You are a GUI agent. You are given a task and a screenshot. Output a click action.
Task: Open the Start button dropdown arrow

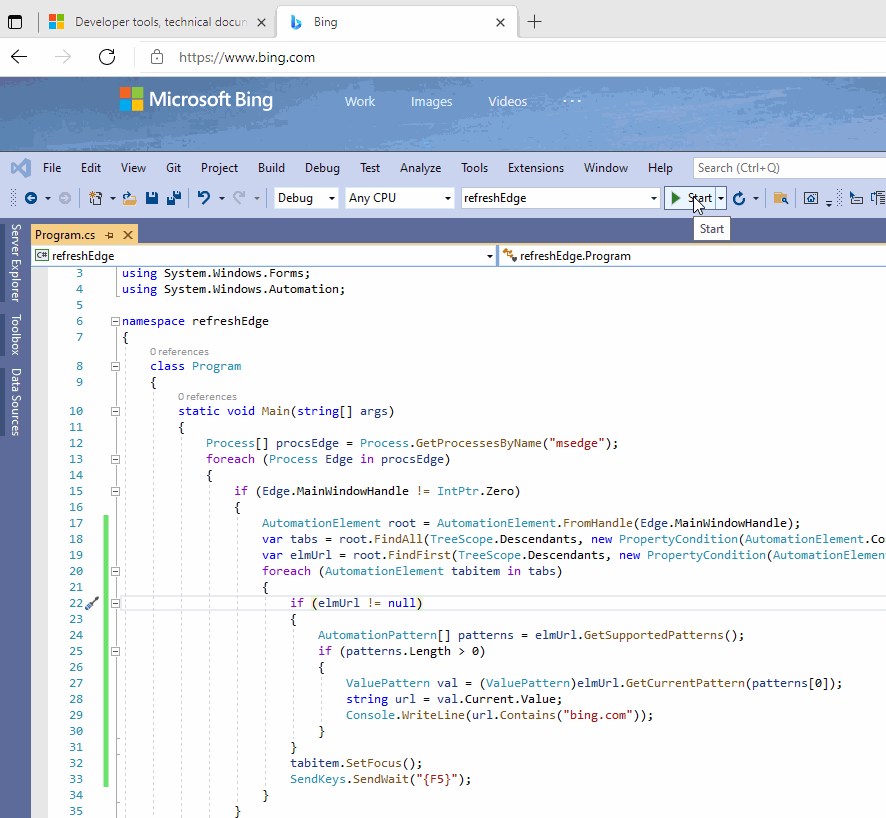click(x=721, y=198)
